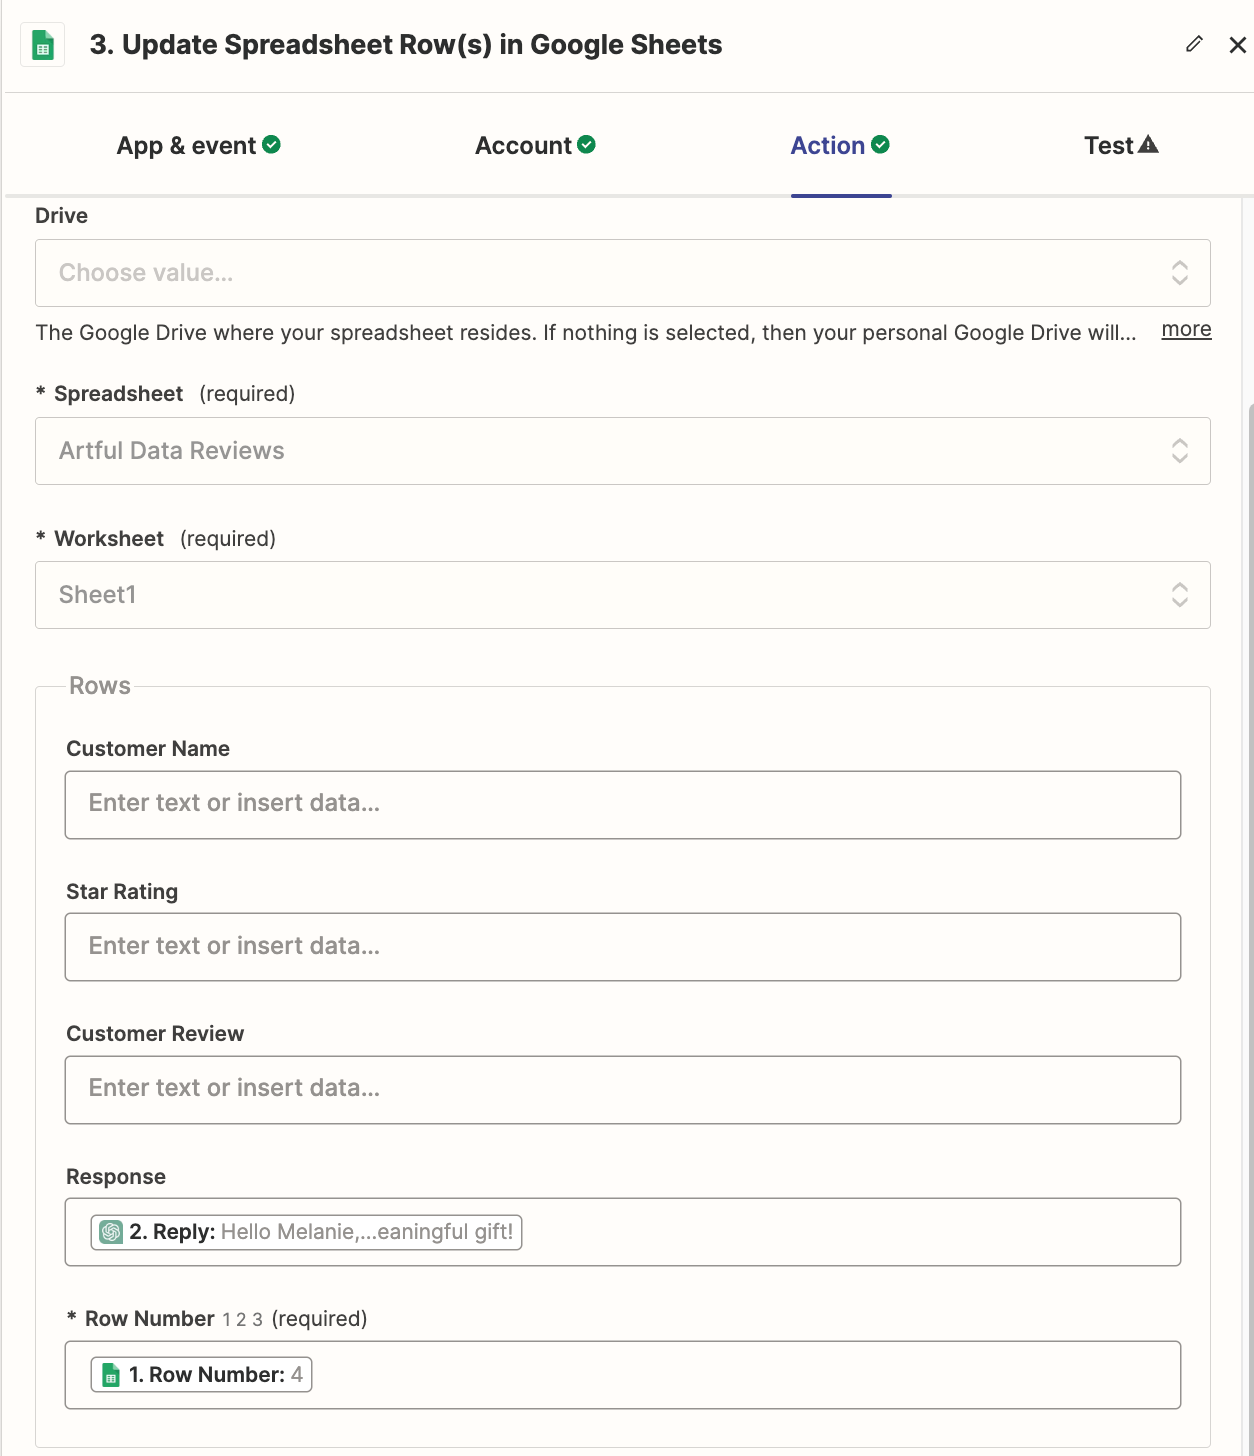Select the "1. Row Number: 4" pill
This screenshot has width=1254, height=1456.
pyautogui.click(x=215, y=1375)
